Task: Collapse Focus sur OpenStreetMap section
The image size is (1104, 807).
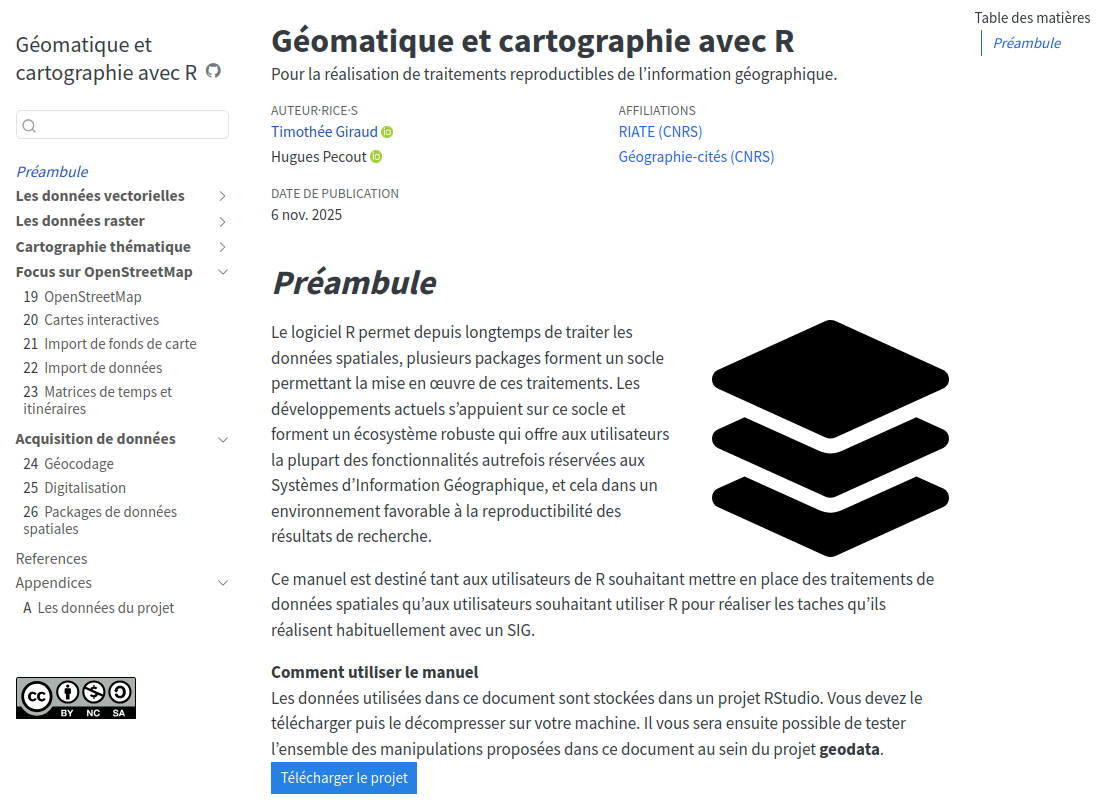Action: click(223, 272)
